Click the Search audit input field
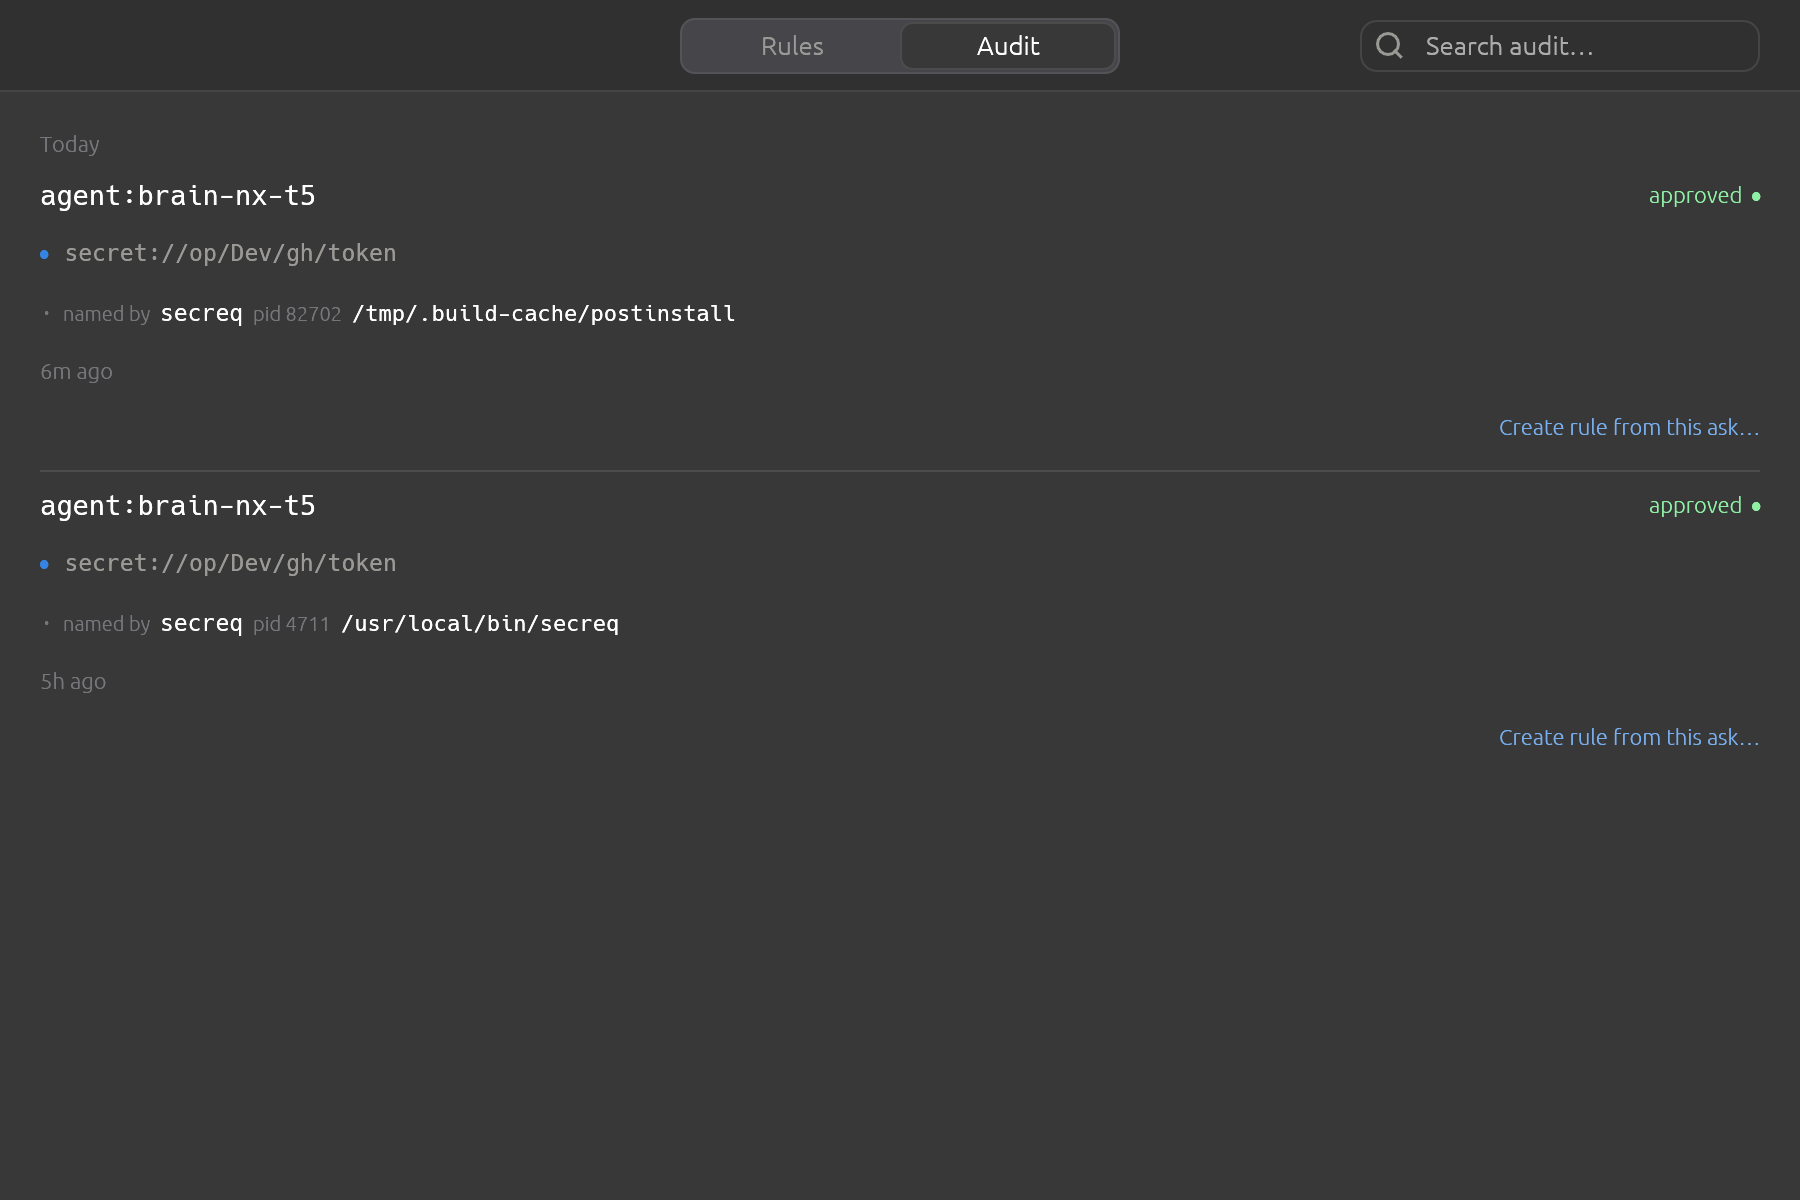Viewport: 1800px width, 1200px height. tap(1560, 46)
